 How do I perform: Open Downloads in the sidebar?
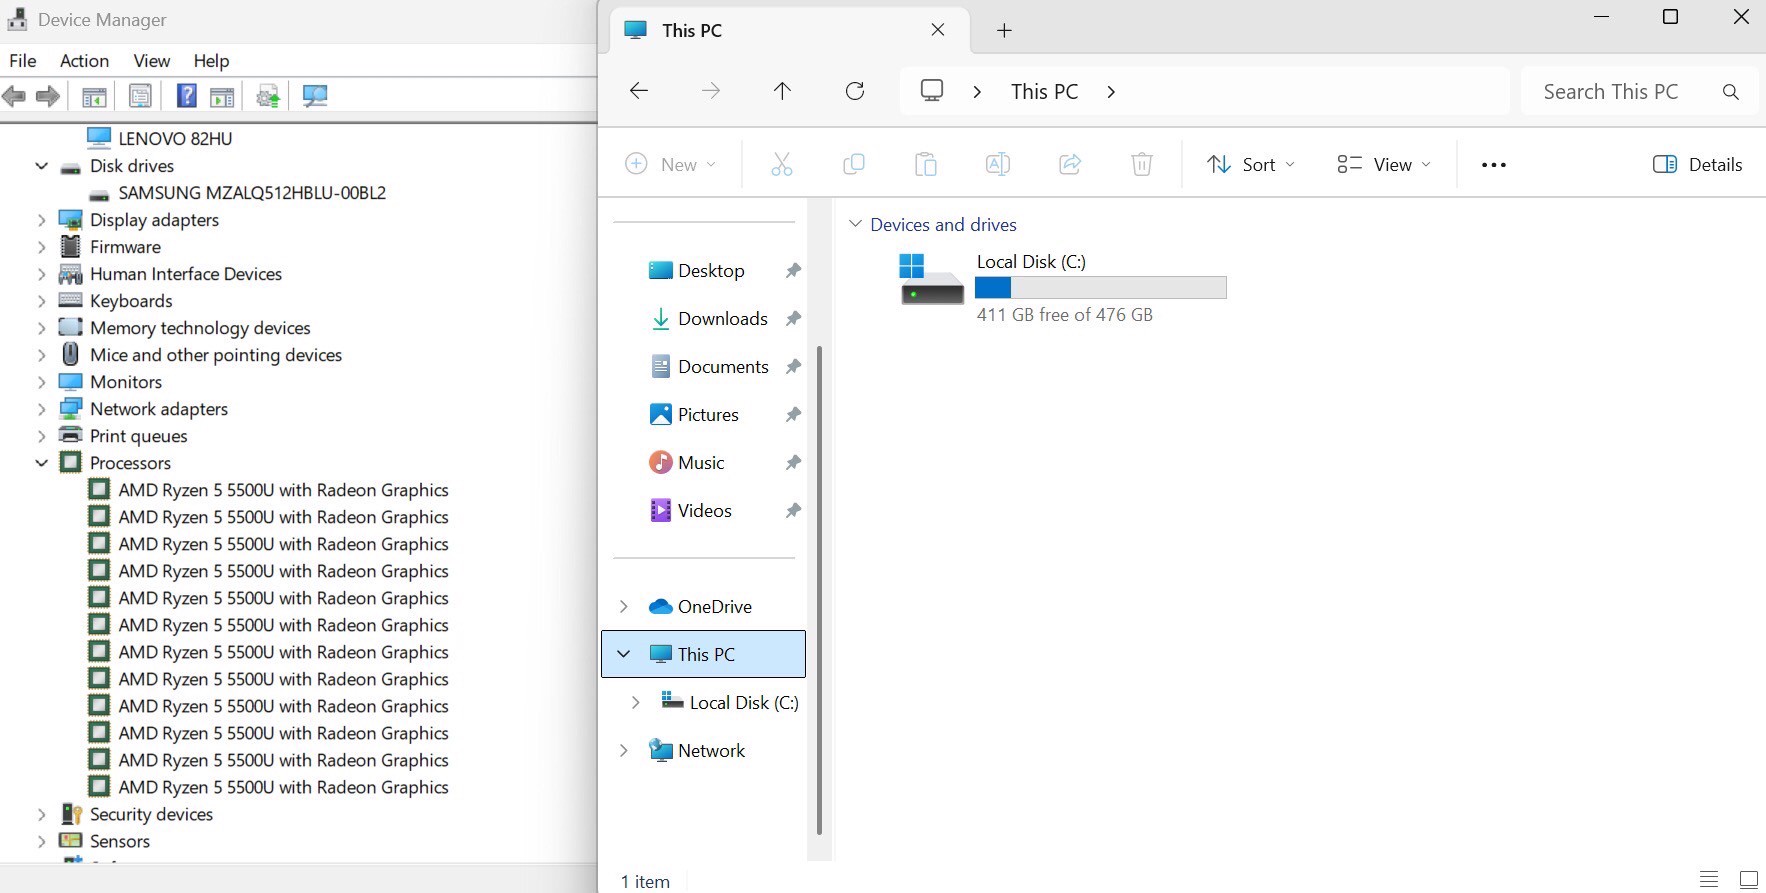click(x=722, y=319)
